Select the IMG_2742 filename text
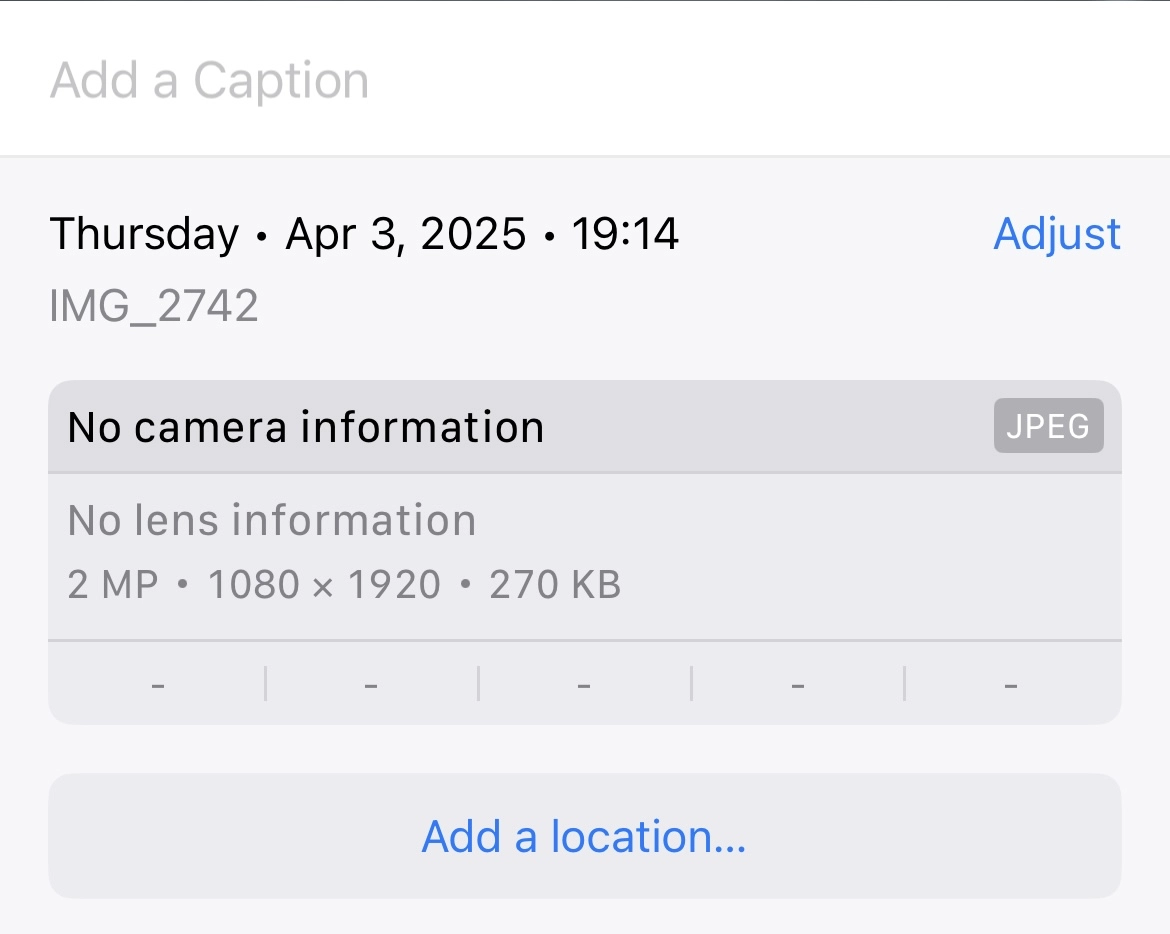This screenshot has height=934, width=1170. click(154, 306)
